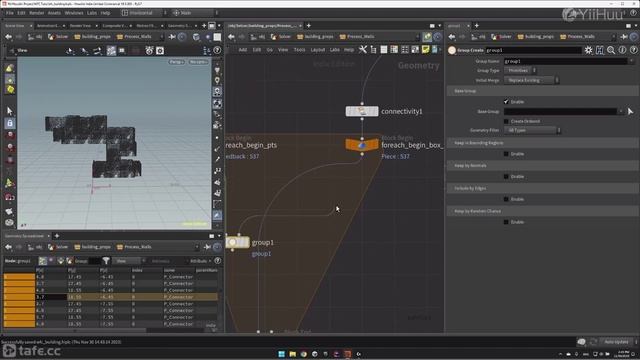Select the foreach_begin orange node
The height and width of the screenshot is (360, 640).
click(x=362, y=145)
